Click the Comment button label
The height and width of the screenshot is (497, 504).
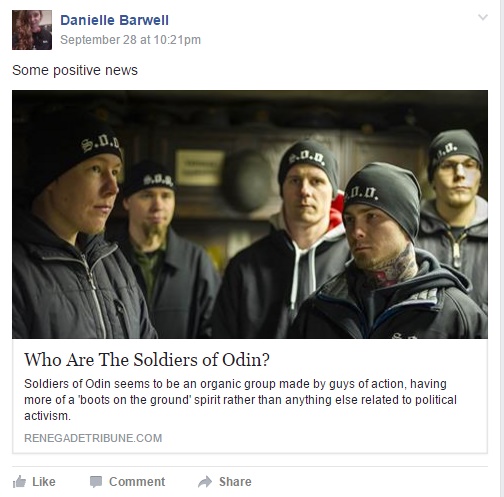click(137, 482)
